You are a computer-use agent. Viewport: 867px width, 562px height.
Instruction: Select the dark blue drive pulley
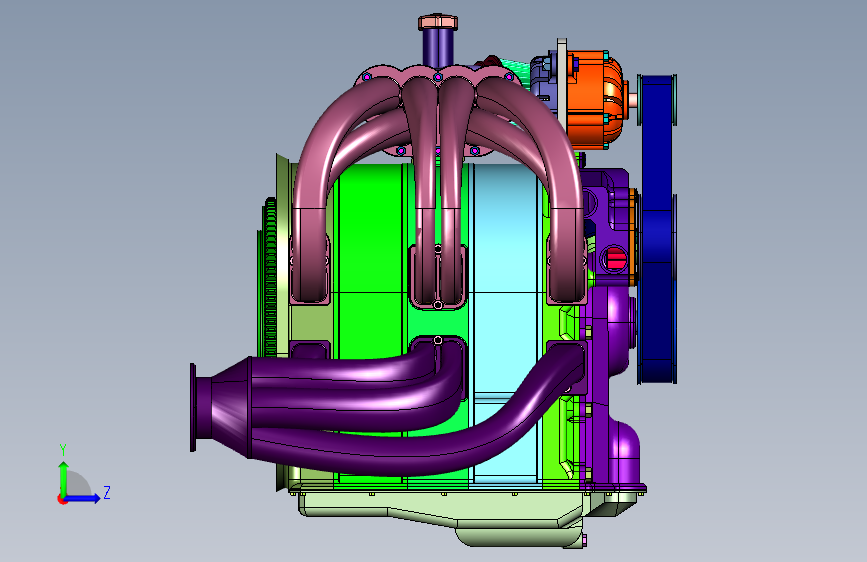657,230
